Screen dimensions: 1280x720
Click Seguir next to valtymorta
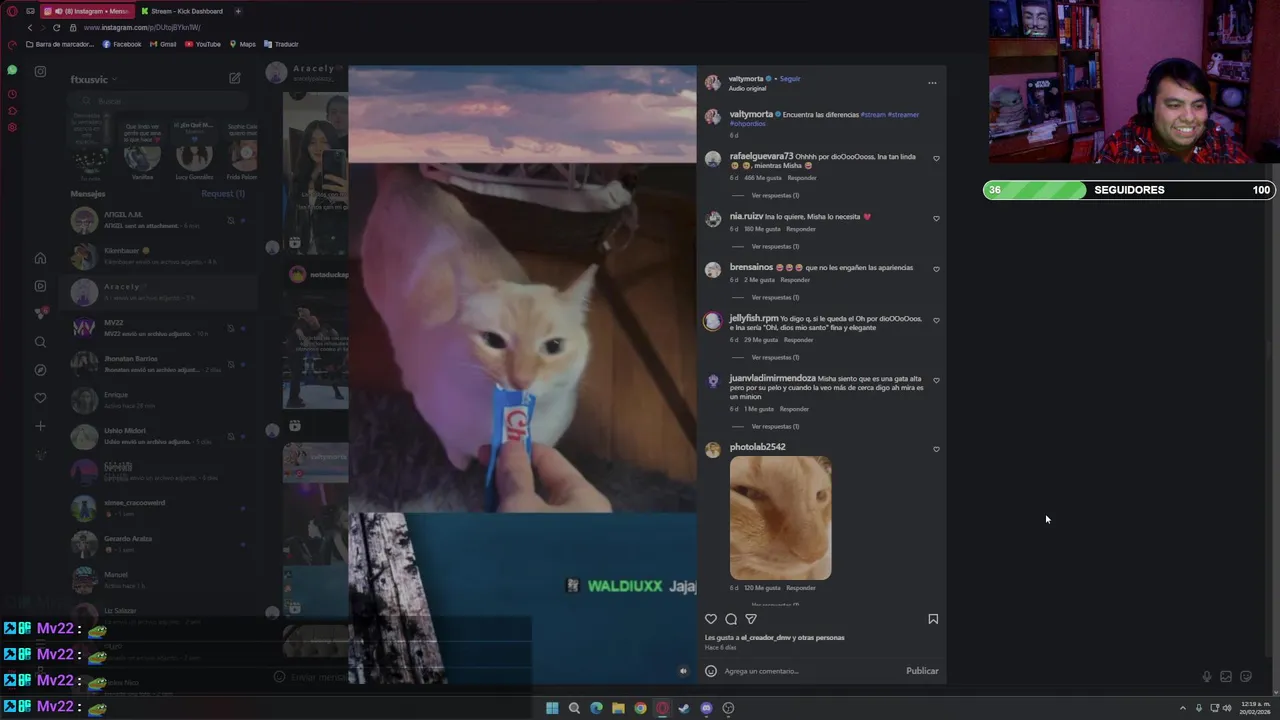point(790,78)
